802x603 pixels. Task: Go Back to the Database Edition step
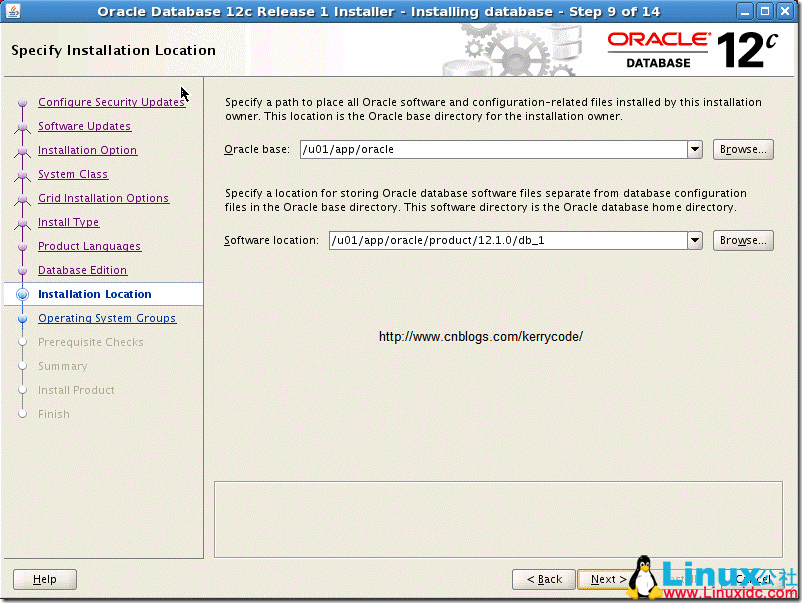tap(543, 579)
